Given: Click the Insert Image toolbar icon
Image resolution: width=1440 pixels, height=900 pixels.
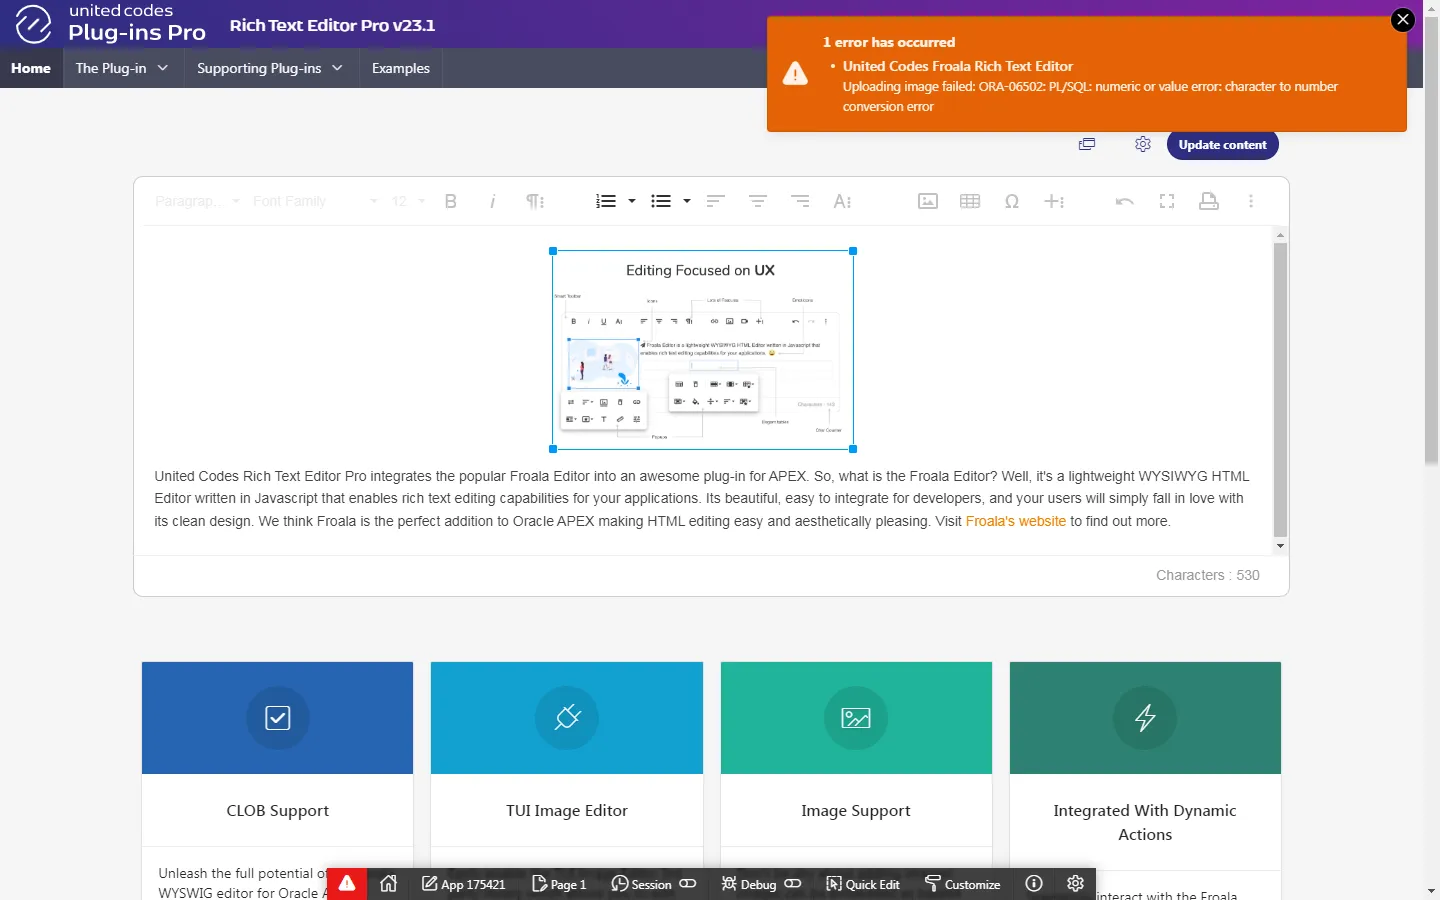Looking at the screenshot, I should pyautogui.click(x=927, y=201).
